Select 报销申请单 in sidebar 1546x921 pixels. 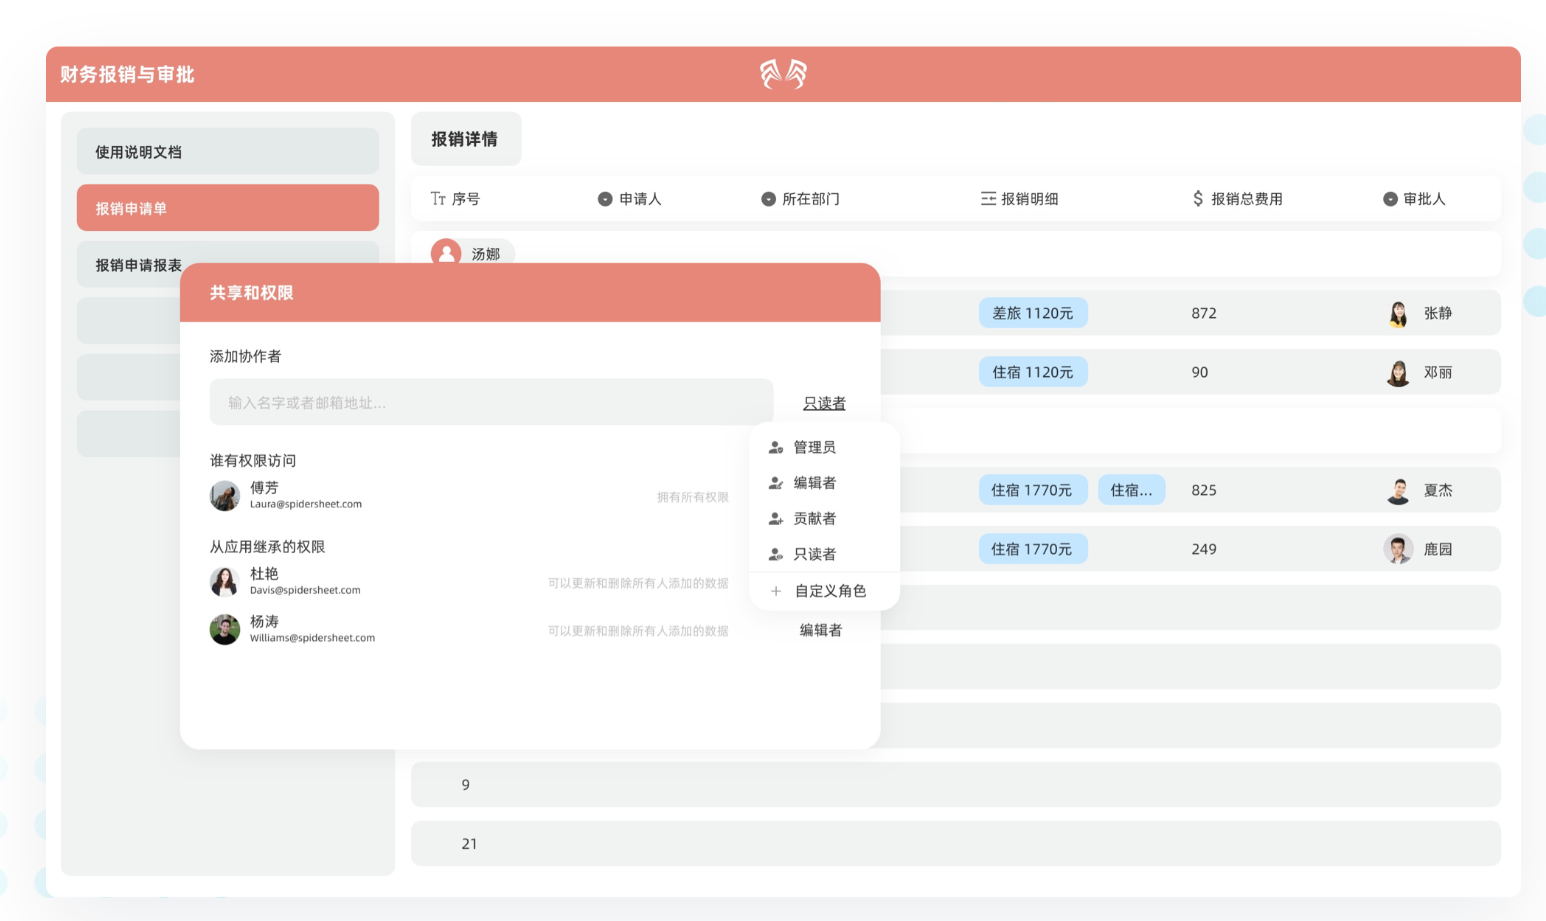click(228, 208)
